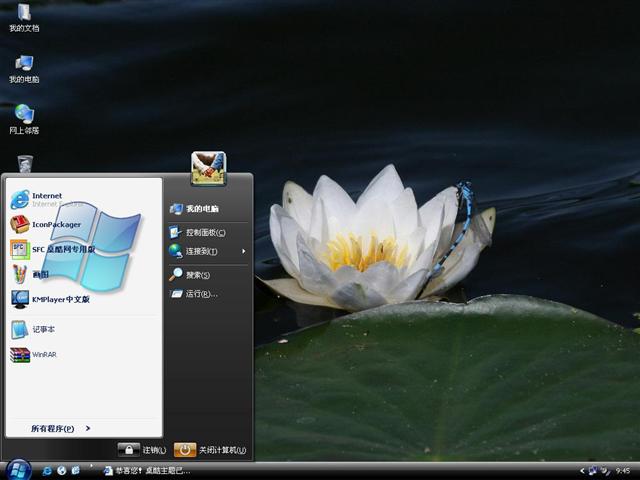Viewport: 640px width, 480px height.
Task: Launch Internet Explorer from Quick Launch
Action: tap(47, 471)
